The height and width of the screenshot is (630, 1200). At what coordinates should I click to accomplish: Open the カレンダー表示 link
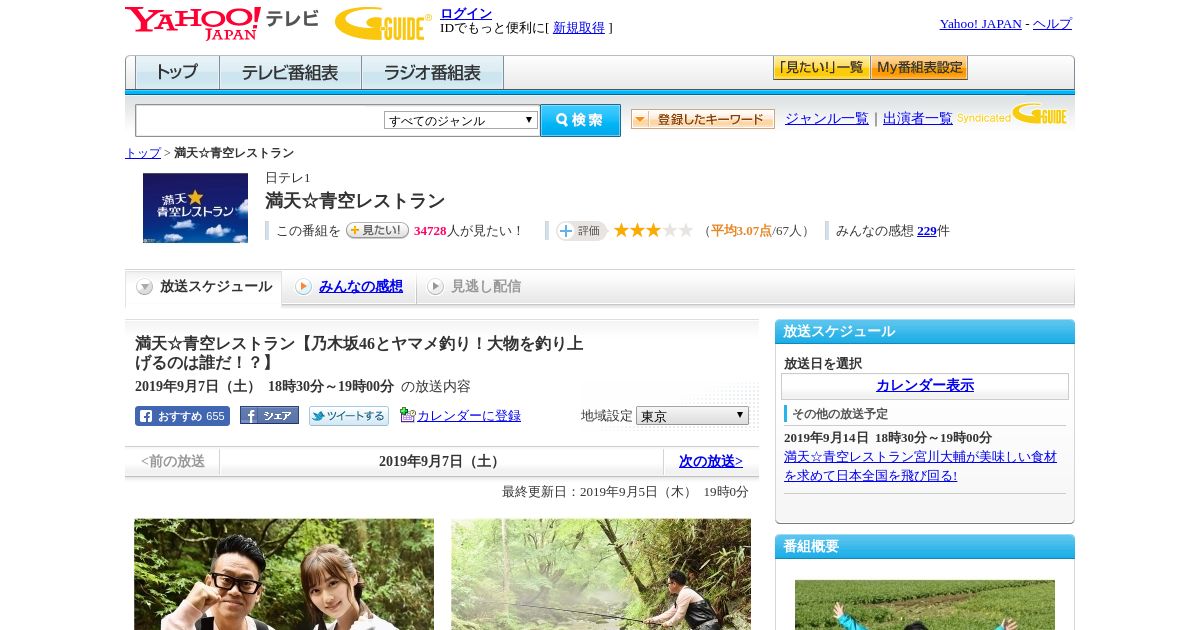click(925, 385)
